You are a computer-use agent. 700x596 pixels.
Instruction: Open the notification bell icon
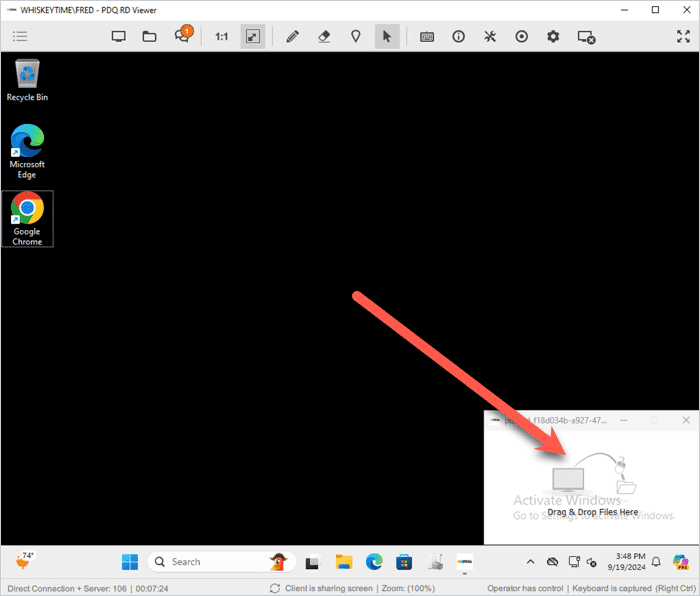[x=656, y=562]
